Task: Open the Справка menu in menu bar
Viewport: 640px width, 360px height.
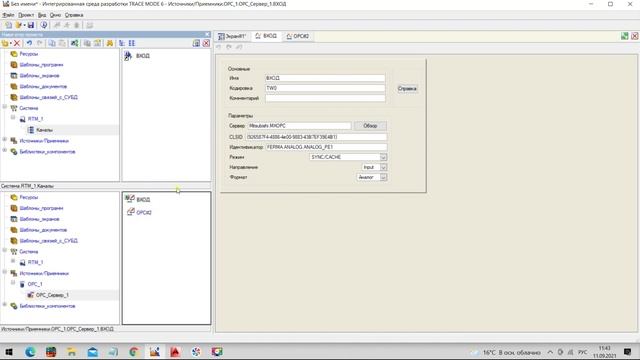Action: (74, 15)
